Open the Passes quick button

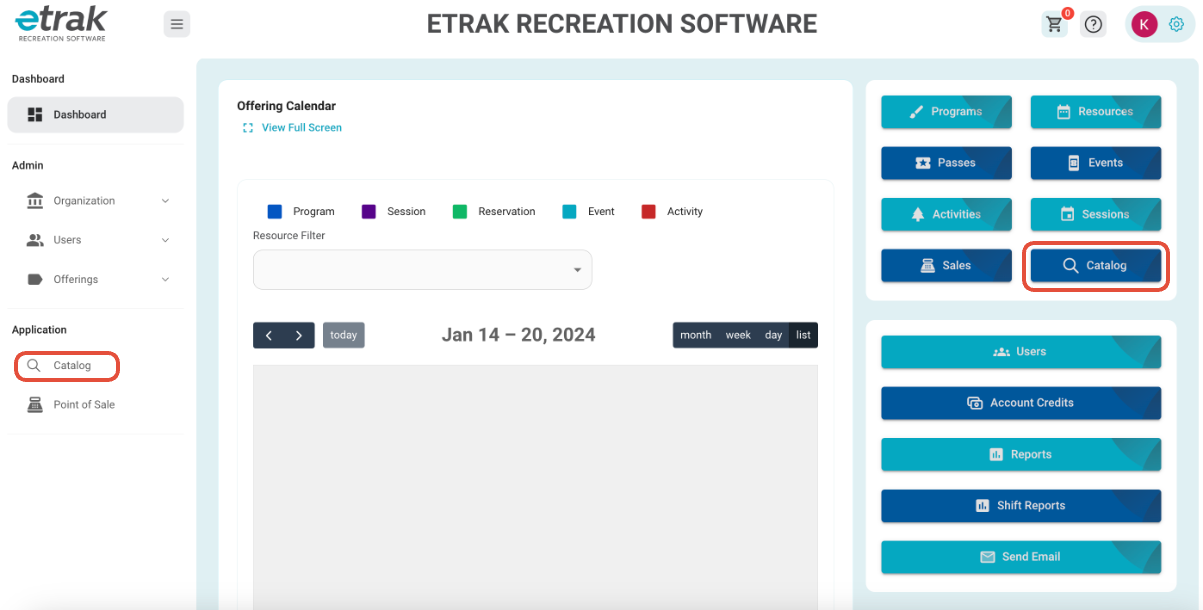click(946, 163)
